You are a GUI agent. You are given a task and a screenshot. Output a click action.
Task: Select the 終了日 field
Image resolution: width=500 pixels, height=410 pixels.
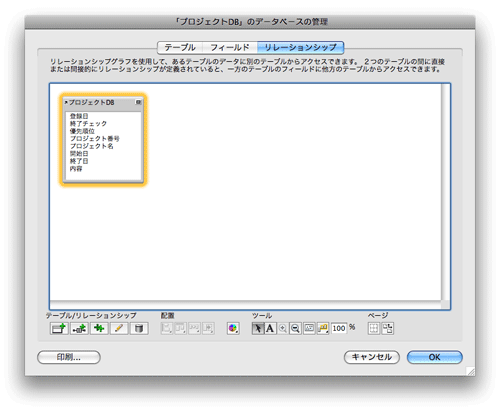pyautogui.click(x=79, y=161)
